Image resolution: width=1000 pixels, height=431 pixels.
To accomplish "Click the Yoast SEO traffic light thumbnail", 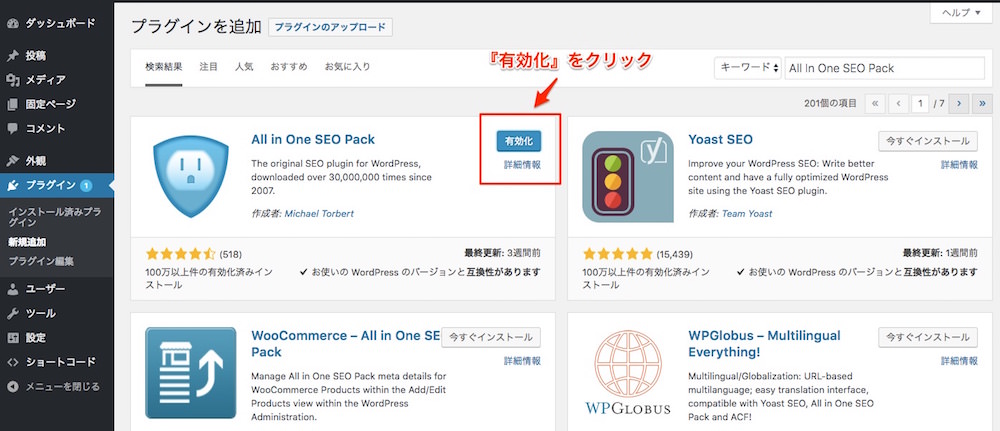I will click(628, 177).
